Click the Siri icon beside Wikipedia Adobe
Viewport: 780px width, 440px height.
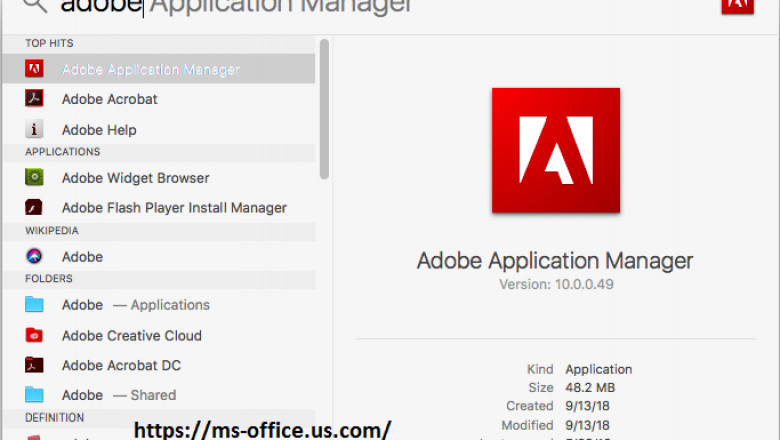click(34, 256)
